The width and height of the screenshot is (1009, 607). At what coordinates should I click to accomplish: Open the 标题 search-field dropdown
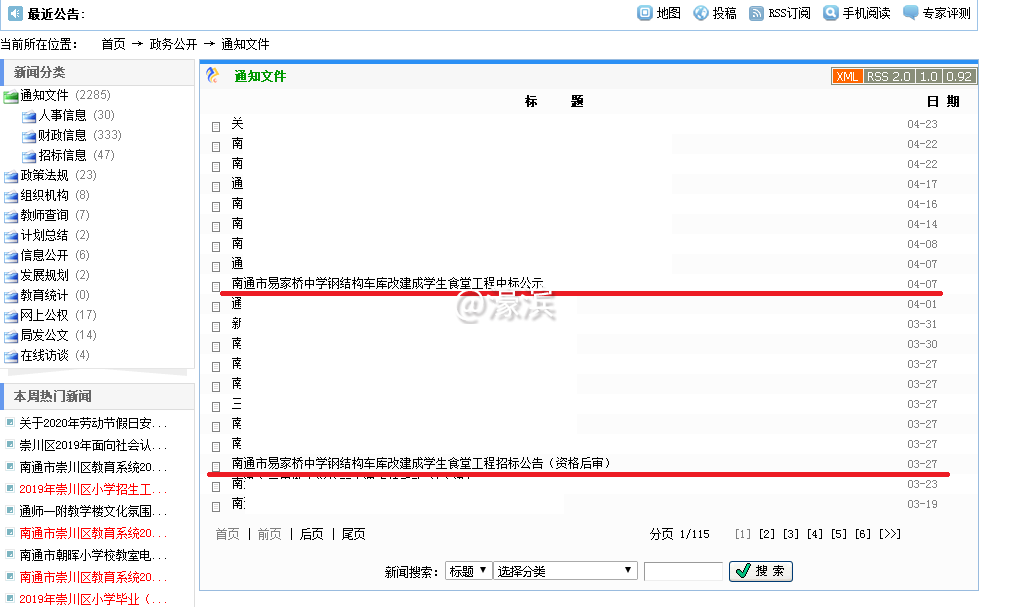click(x=468, y=571)
